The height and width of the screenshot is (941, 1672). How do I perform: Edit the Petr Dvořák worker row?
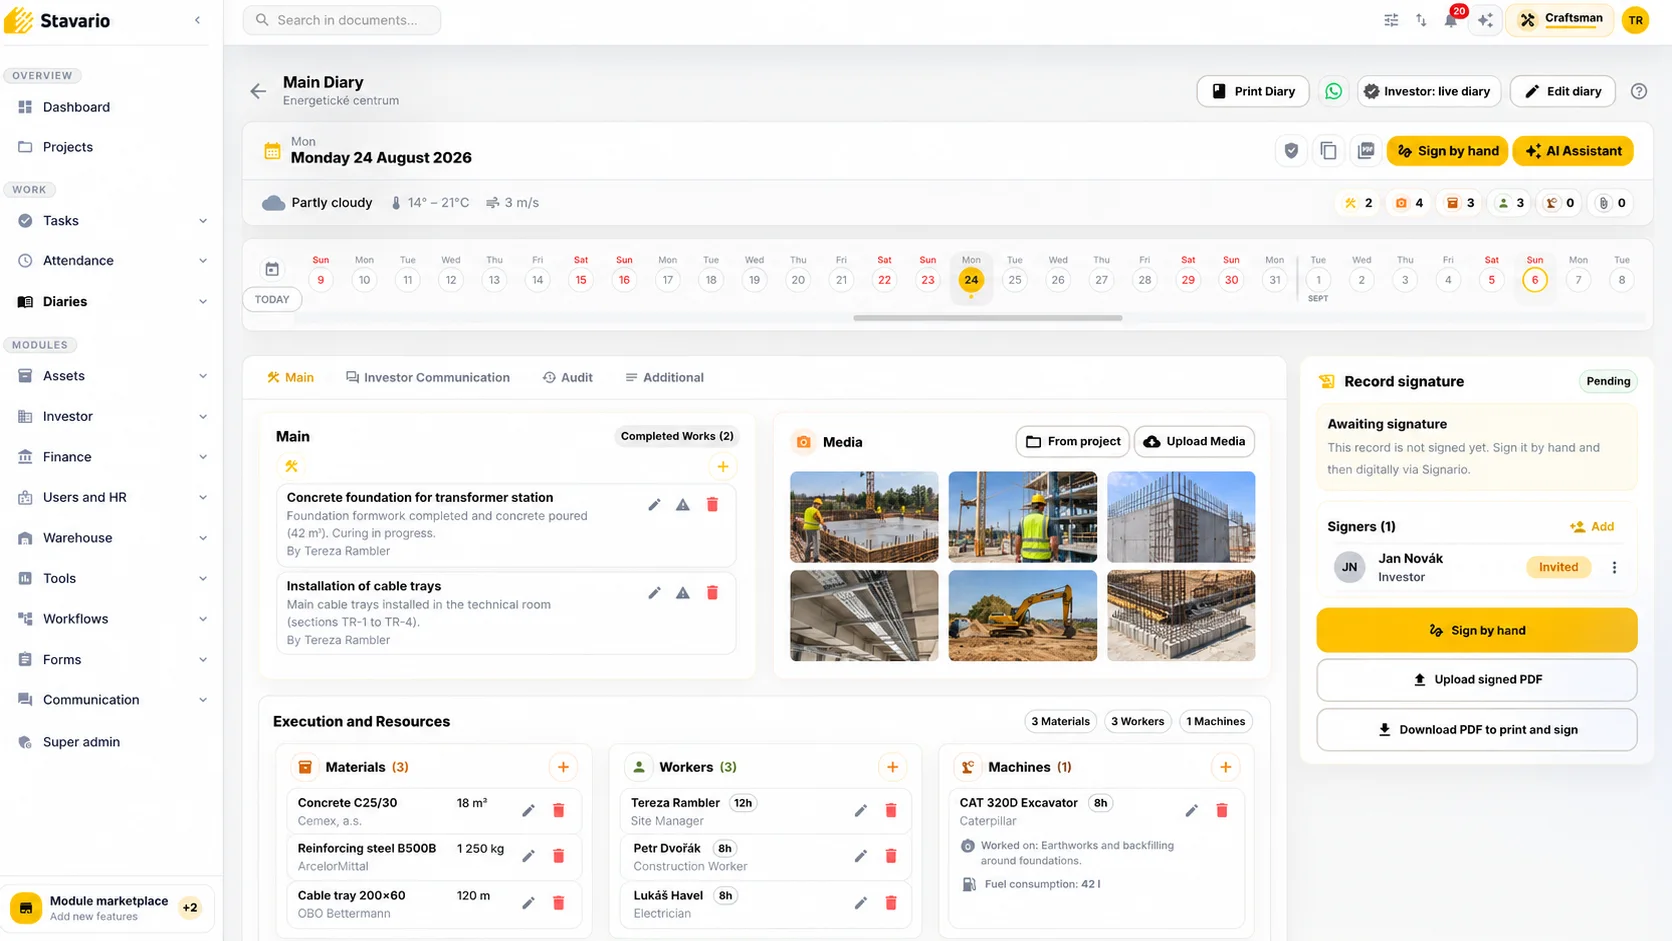point(860,856)
